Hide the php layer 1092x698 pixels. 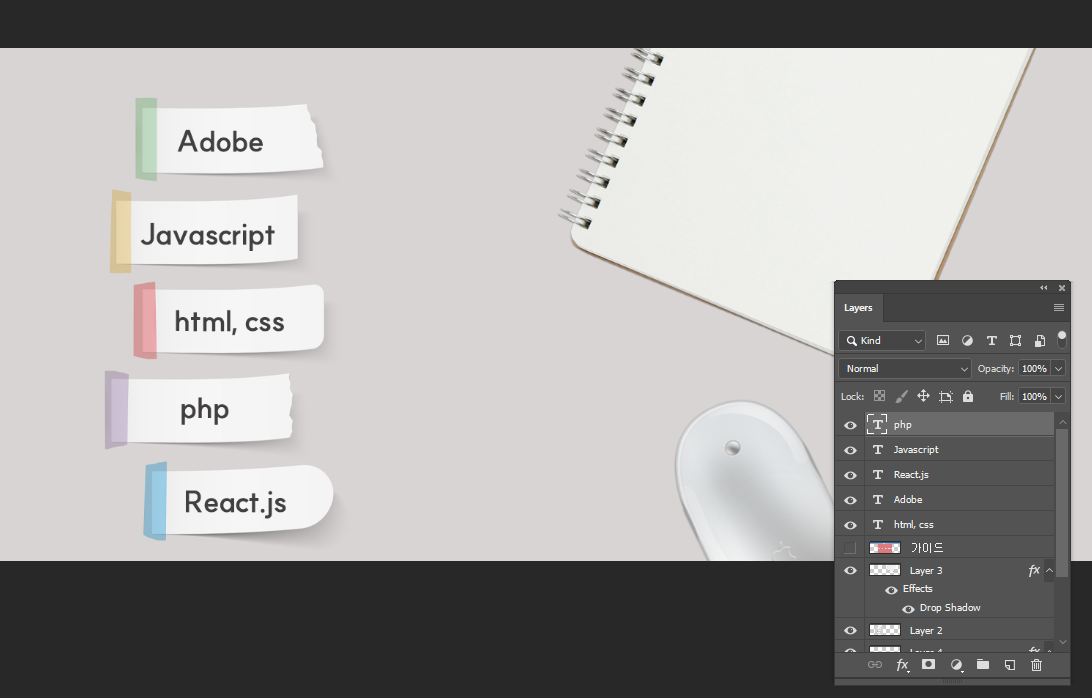click(850, 425)
